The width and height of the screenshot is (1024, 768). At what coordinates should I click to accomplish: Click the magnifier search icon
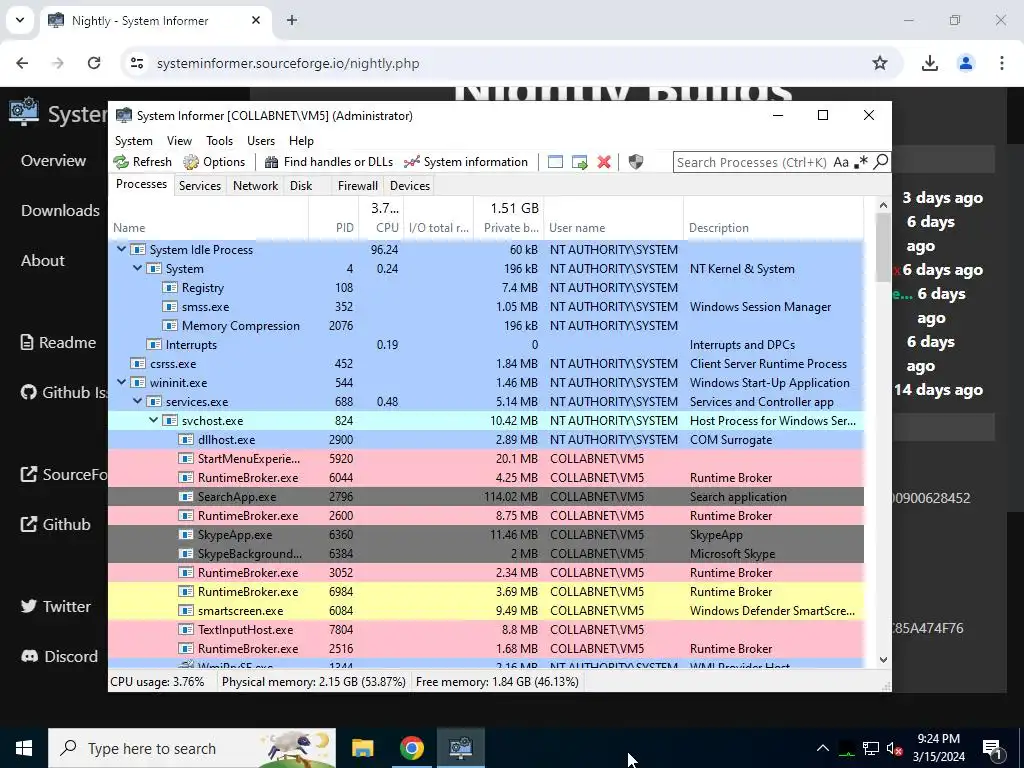pyautogui.click(x=880, y=161)
